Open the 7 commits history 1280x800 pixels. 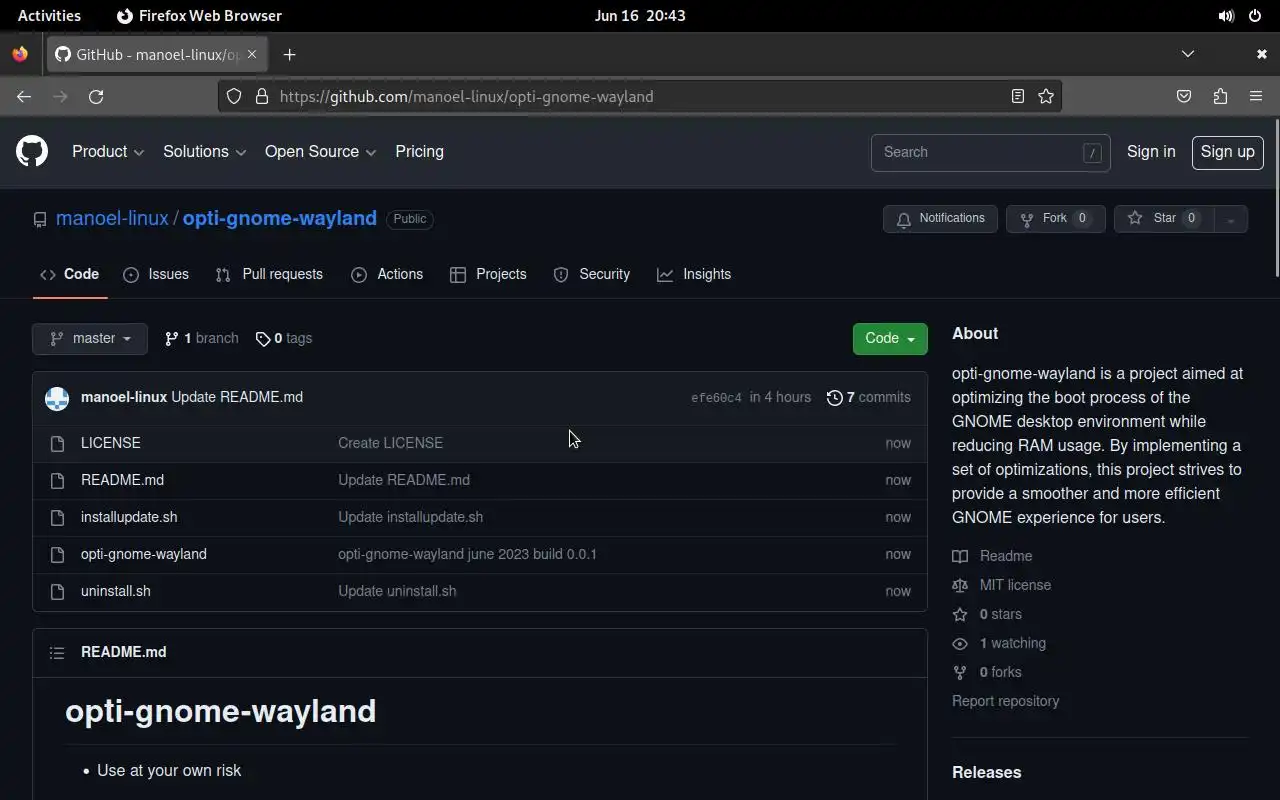click(869, 398)
